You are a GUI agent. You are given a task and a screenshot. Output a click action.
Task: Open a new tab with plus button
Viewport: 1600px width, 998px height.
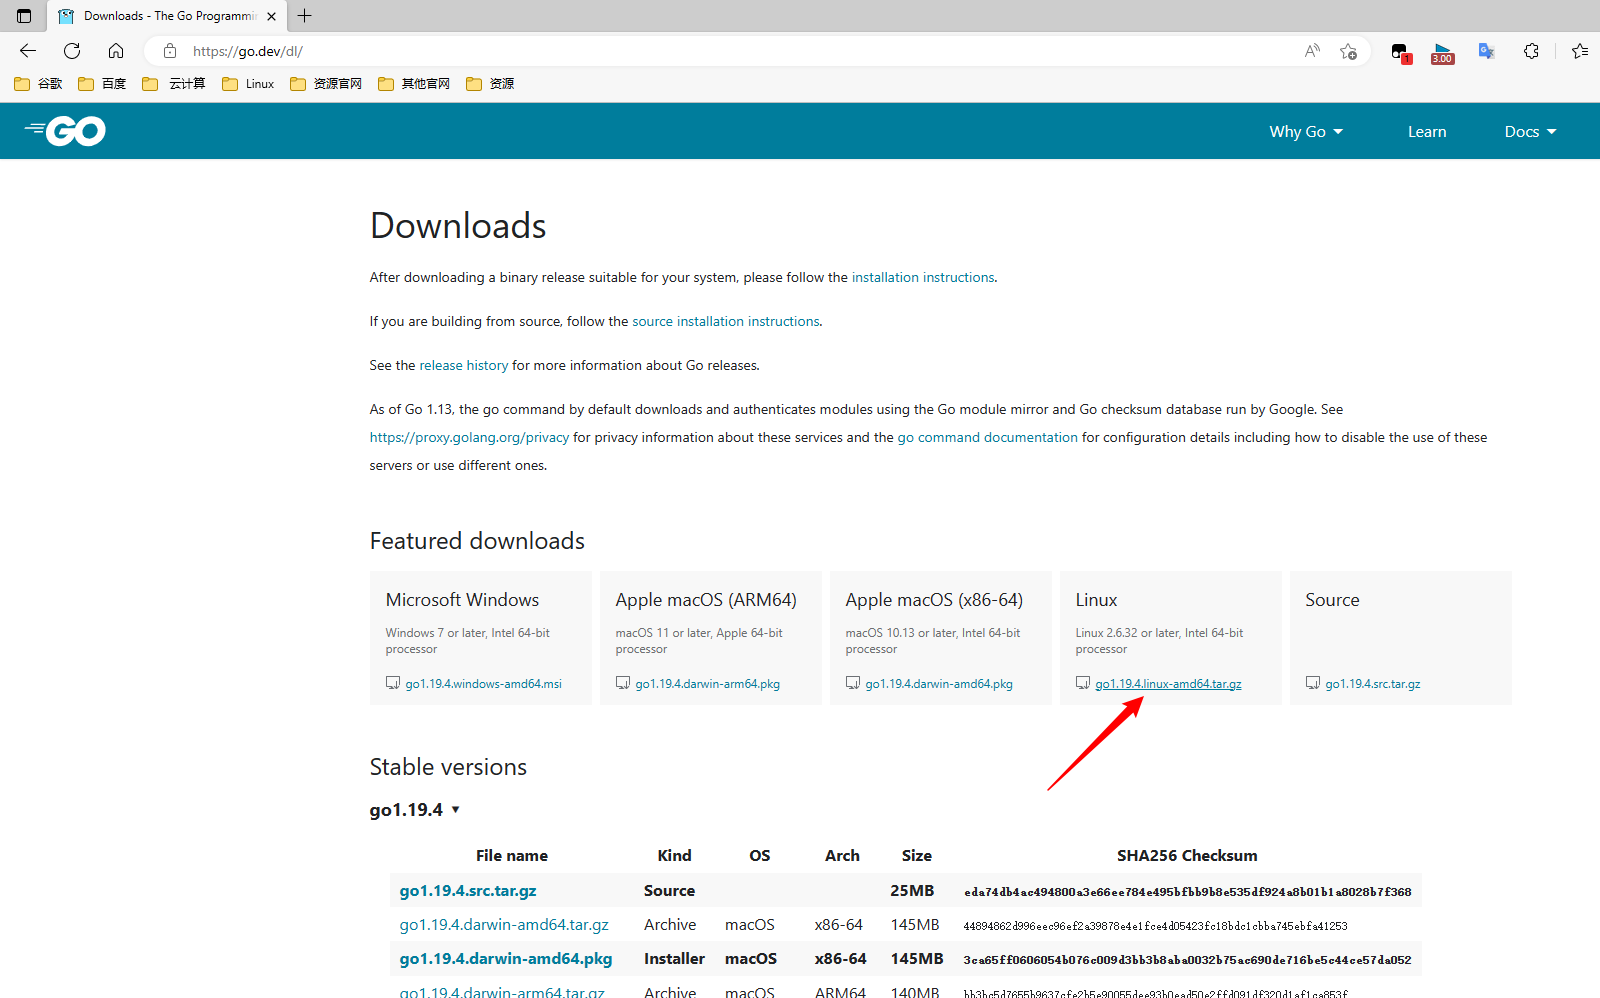[x=305, y=16]
